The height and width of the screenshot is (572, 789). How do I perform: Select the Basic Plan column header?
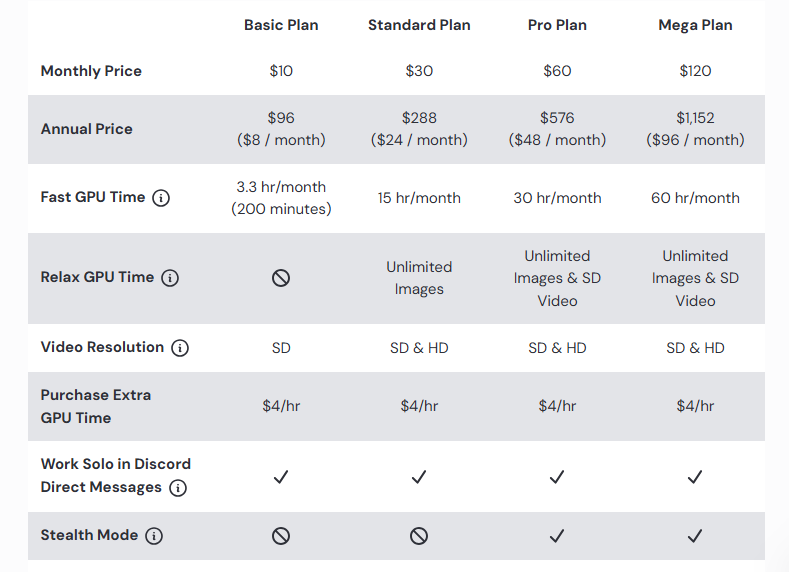click(x=281, y=25)
